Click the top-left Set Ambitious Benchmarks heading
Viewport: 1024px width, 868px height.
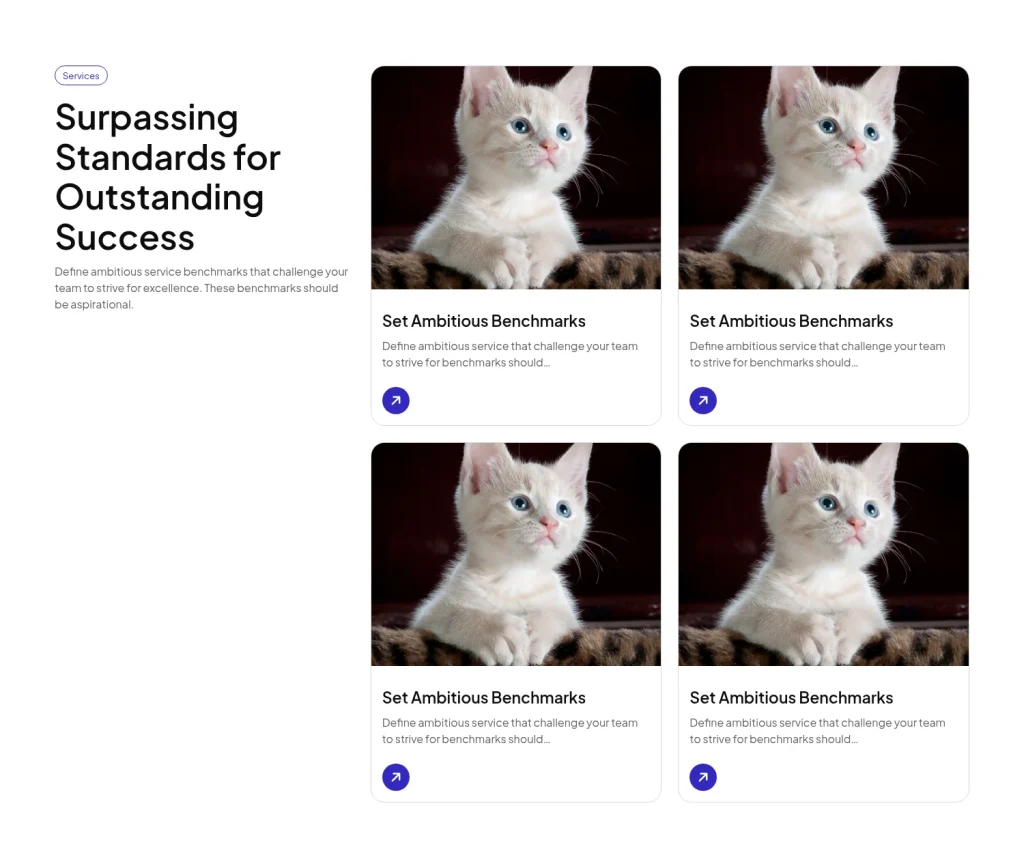483,321
